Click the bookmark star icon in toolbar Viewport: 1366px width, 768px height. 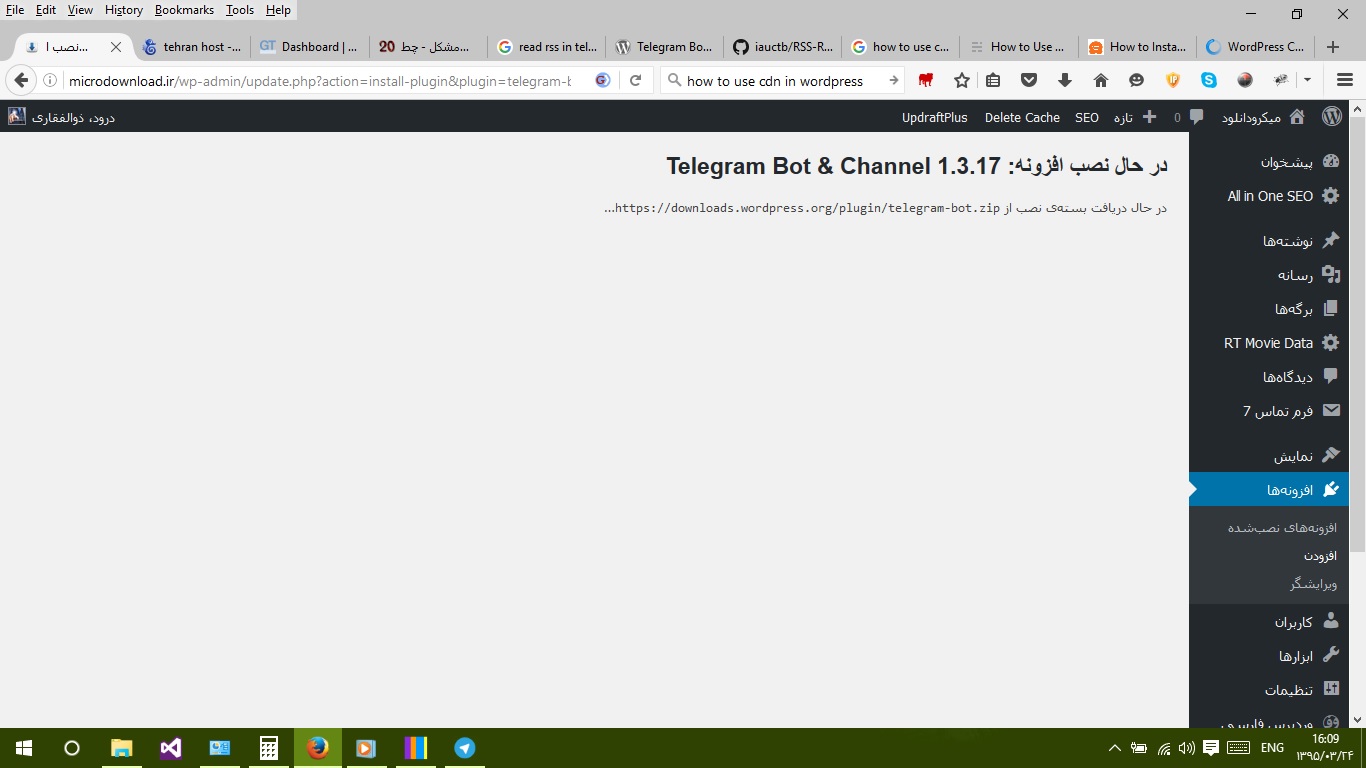coord(962,80)
